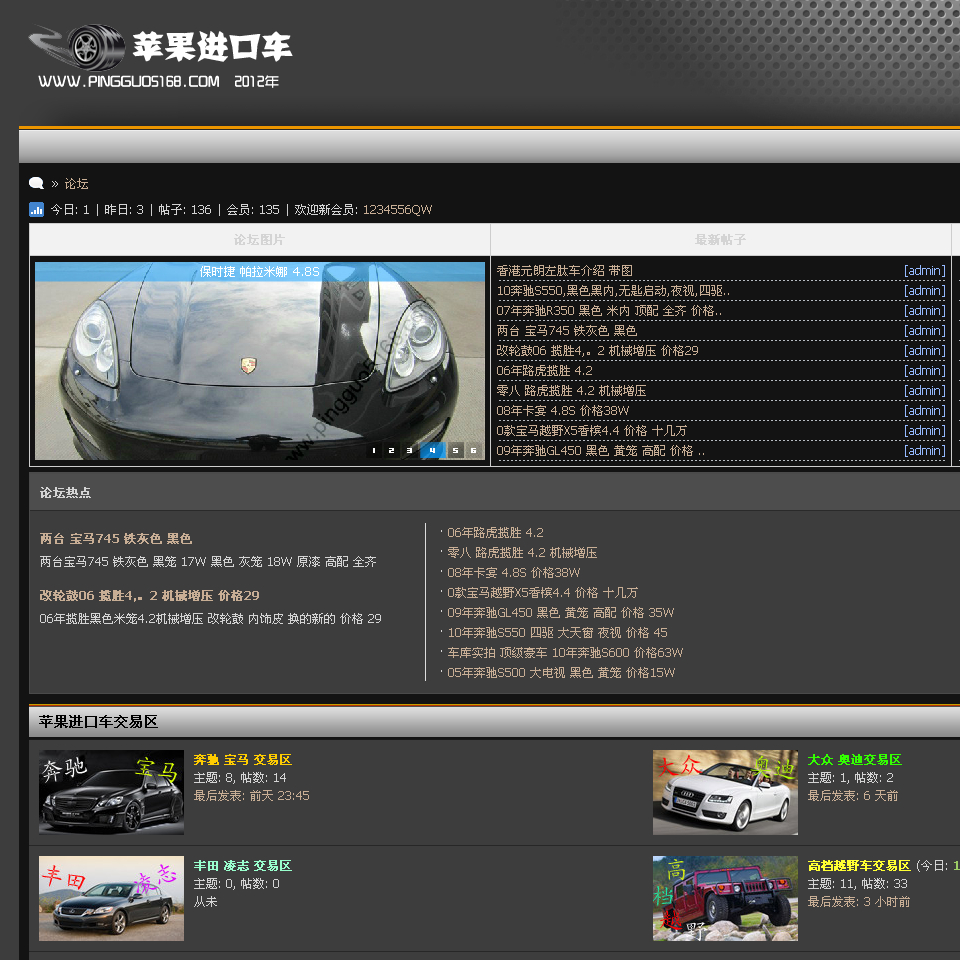Viewport: 960px width, 960px height.
Task: Select slideshow page 1 button
Action: point(373,450)
